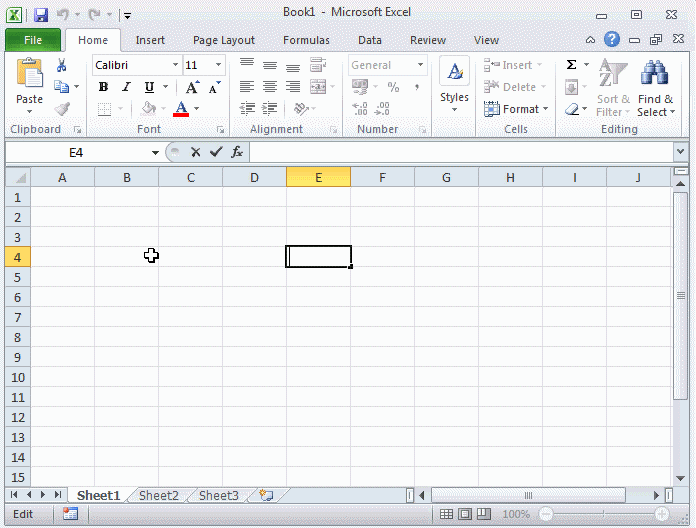
Task: Open Find & Select binoculars
Action: tap(655, 90)
